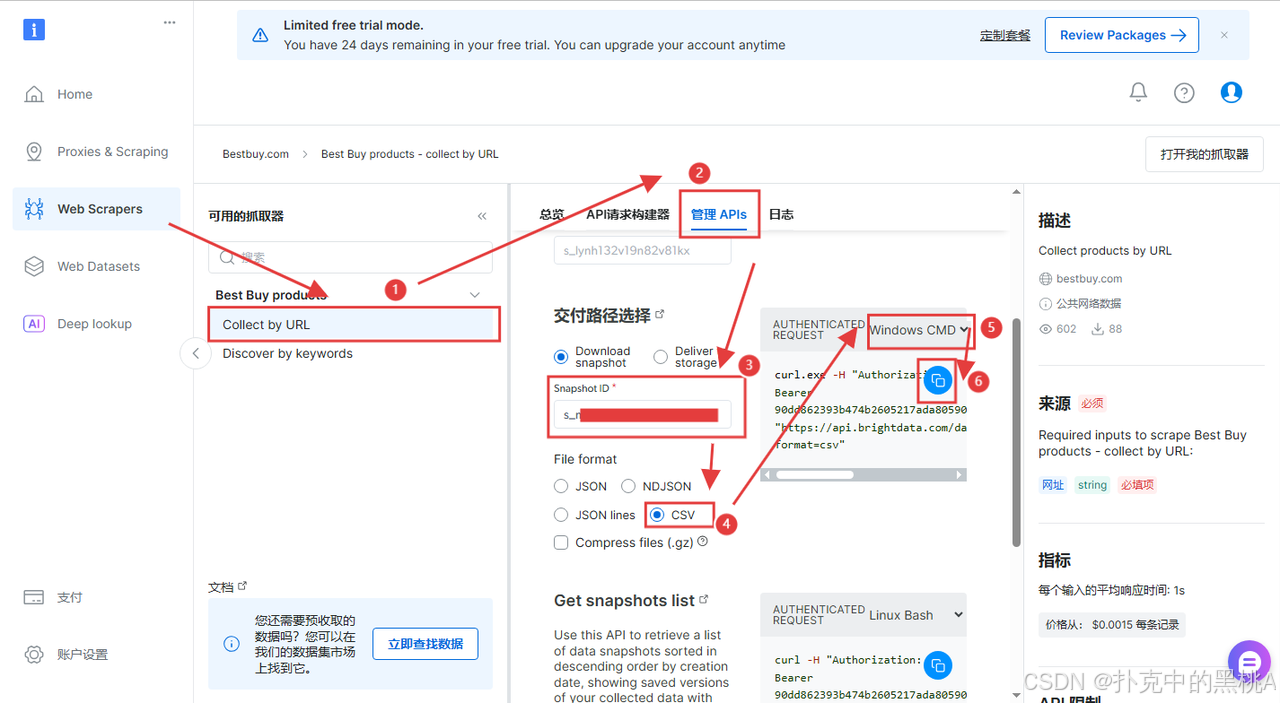Click the downloads icon showing 88

pos(1096,329)
